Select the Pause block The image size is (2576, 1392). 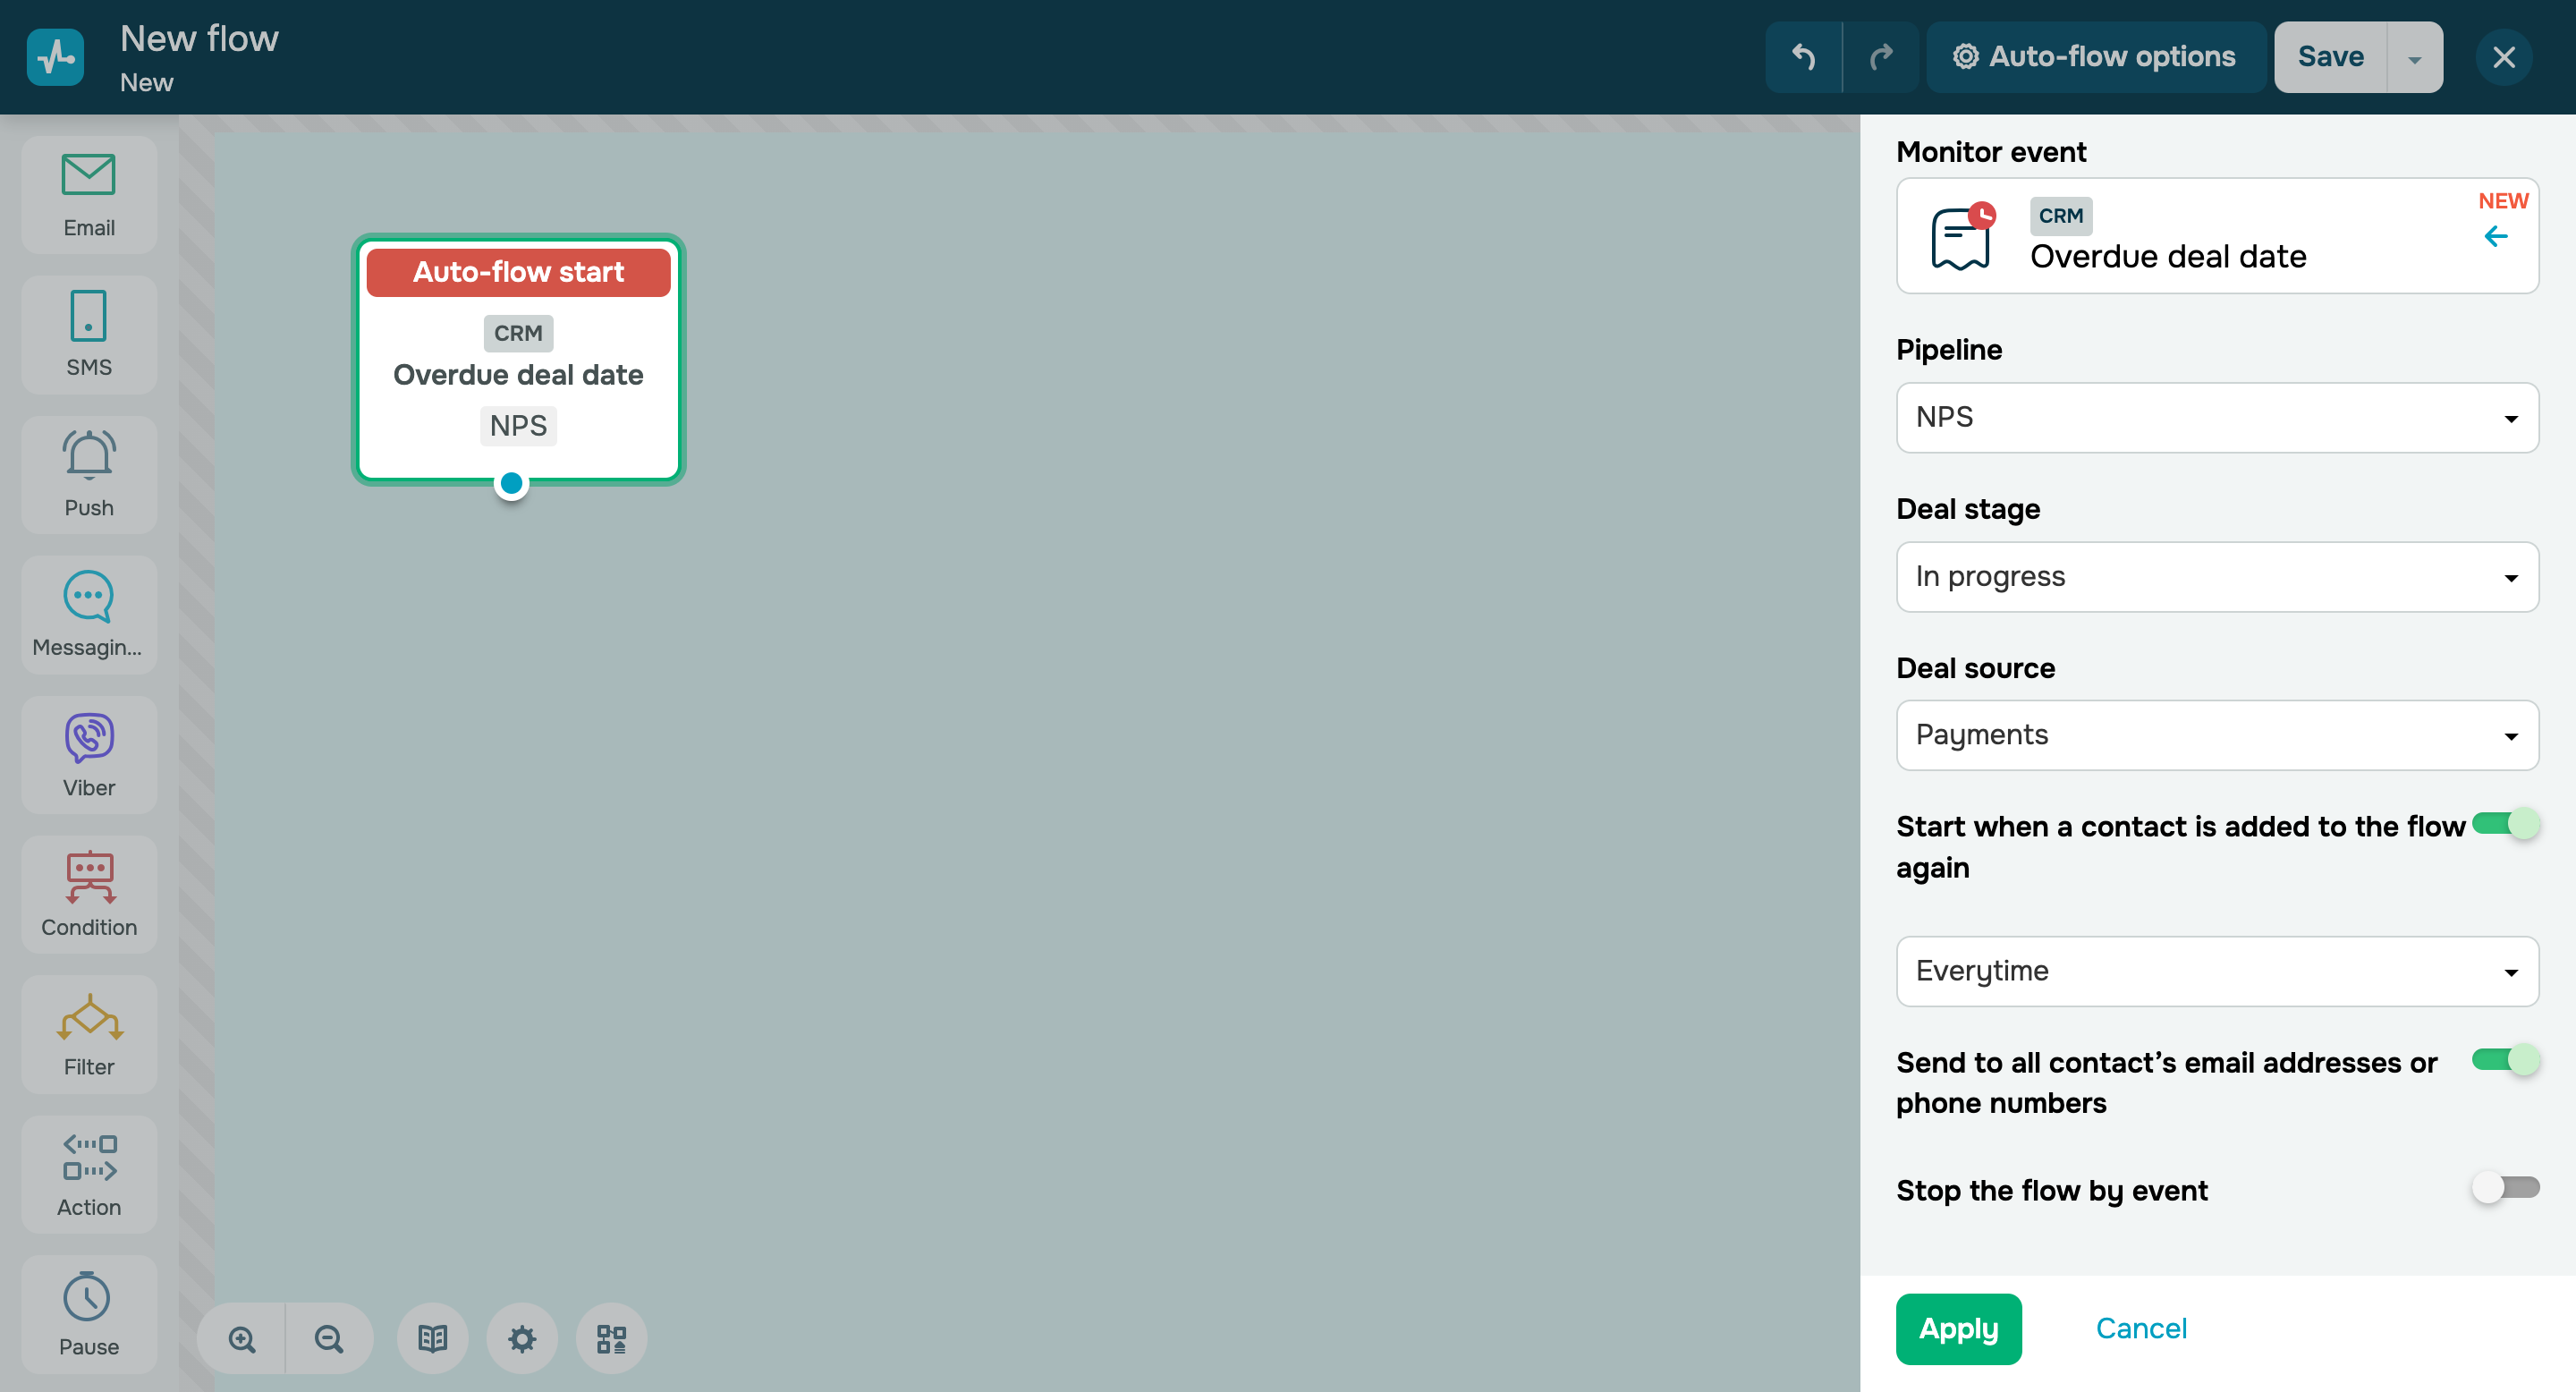tap(88, 1313)
